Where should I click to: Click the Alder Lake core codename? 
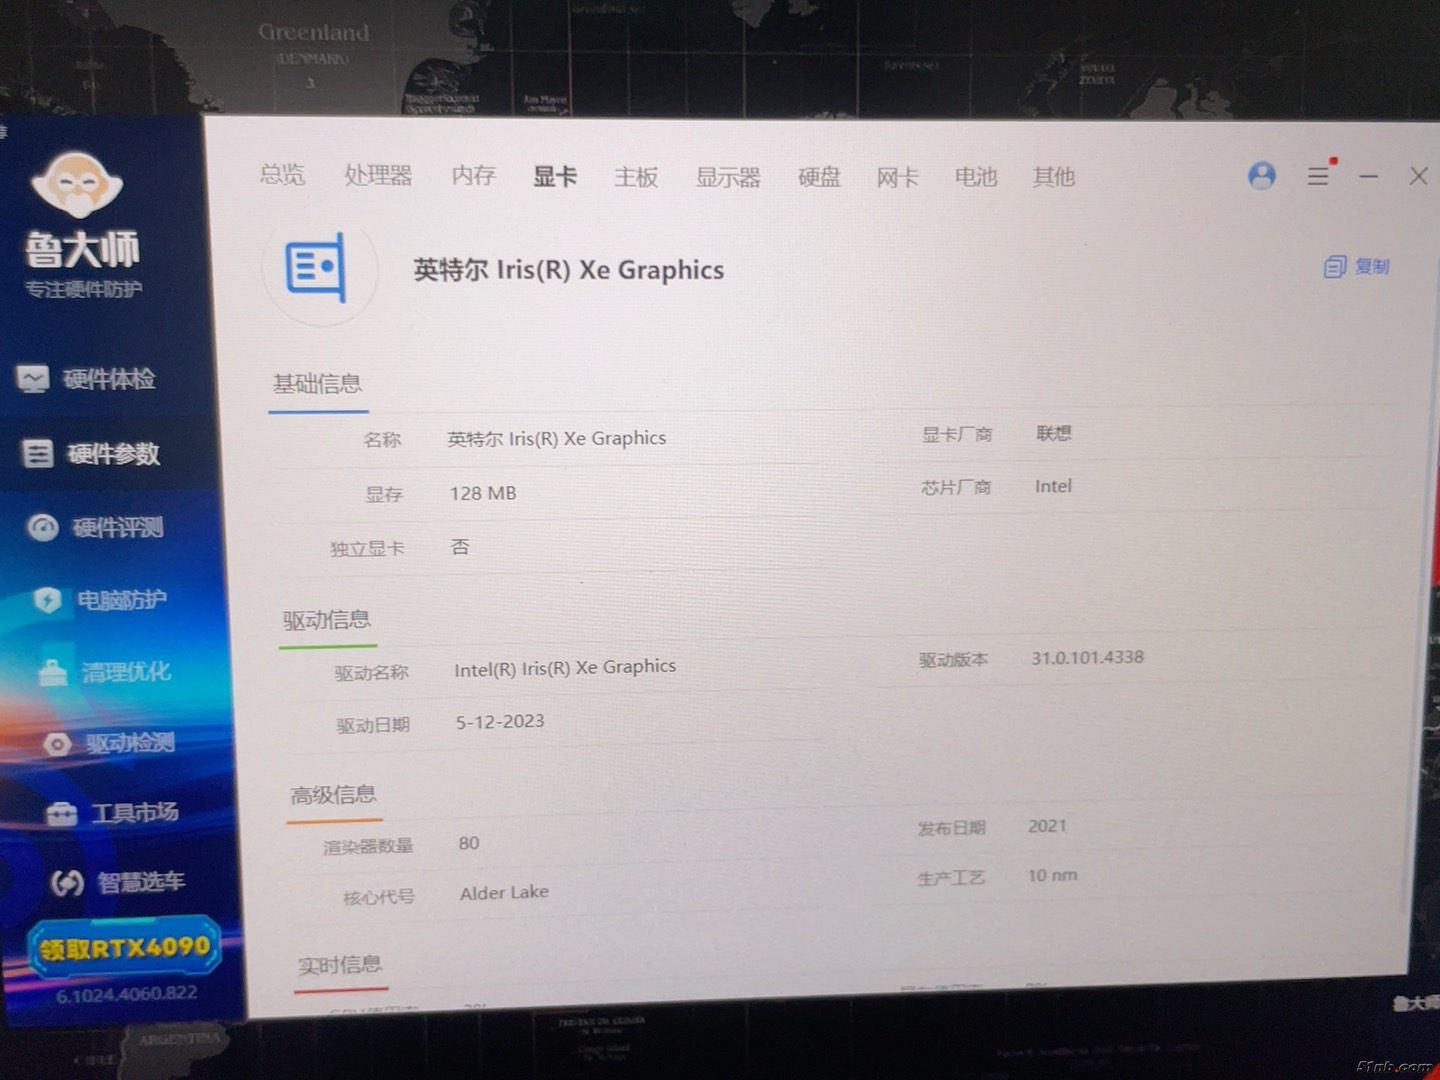pyautogui.click(x=504, y=892)
